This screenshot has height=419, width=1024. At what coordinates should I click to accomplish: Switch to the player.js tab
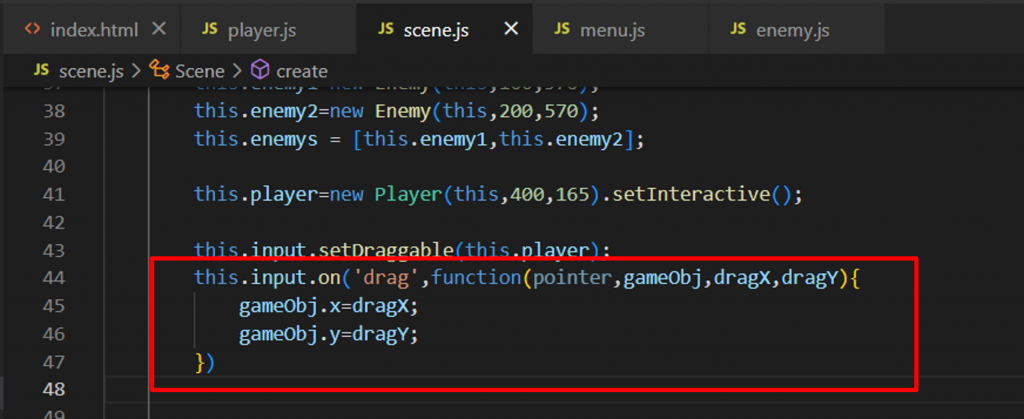(268, 29)
